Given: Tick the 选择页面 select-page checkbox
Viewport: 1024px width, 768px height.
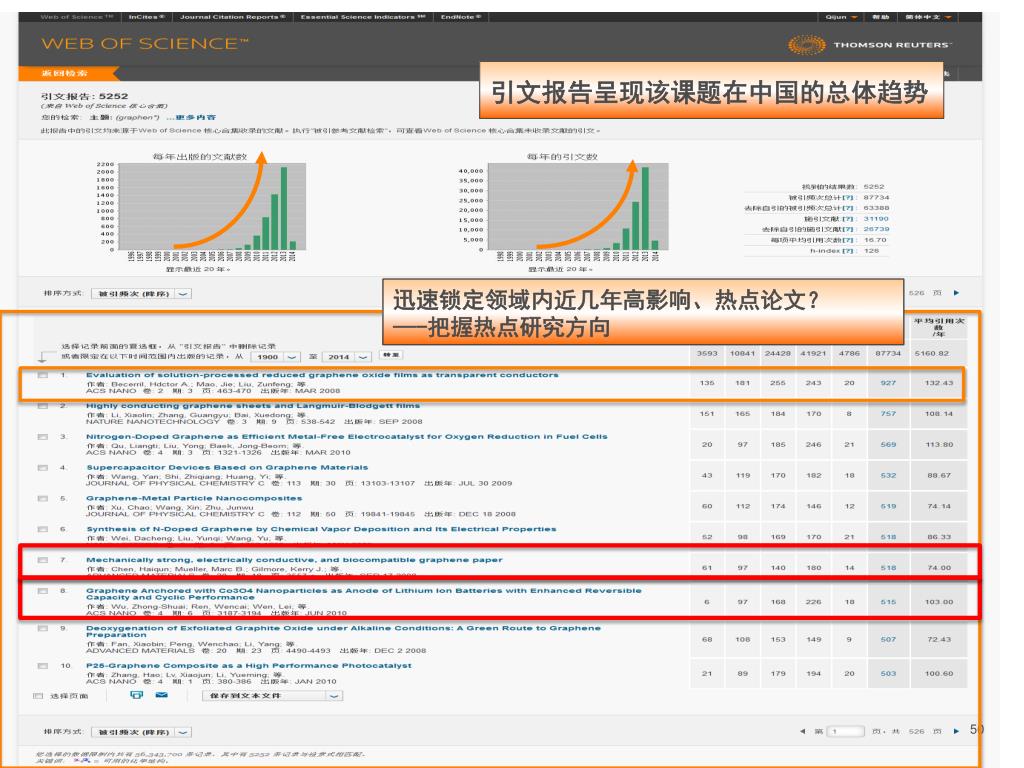Looking at the screenshot, I should coord(39,696).
